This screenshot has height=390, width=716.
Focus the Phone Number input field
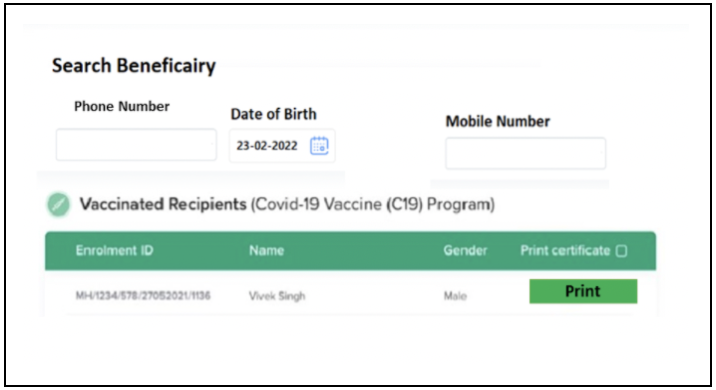(136, 145)
